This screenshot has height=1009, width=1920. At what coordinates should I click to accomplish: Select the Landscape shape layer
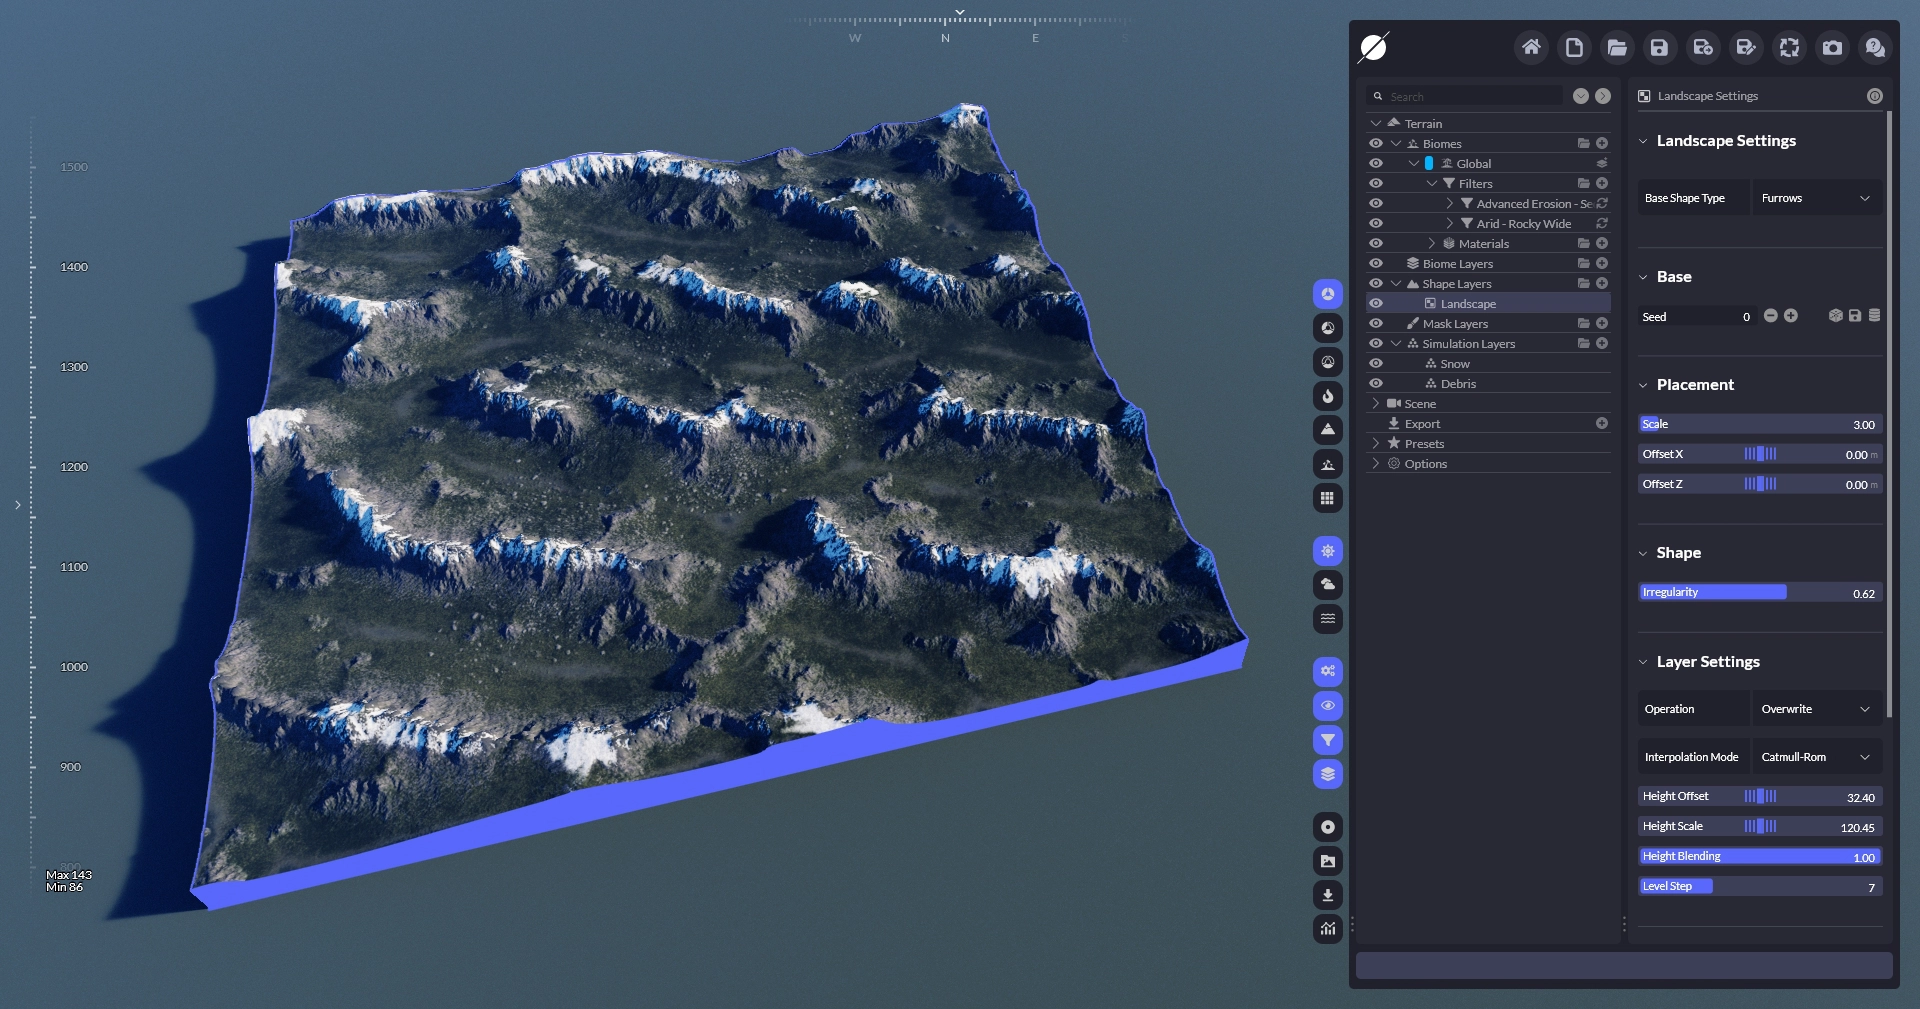click(x=1468, y=304)
